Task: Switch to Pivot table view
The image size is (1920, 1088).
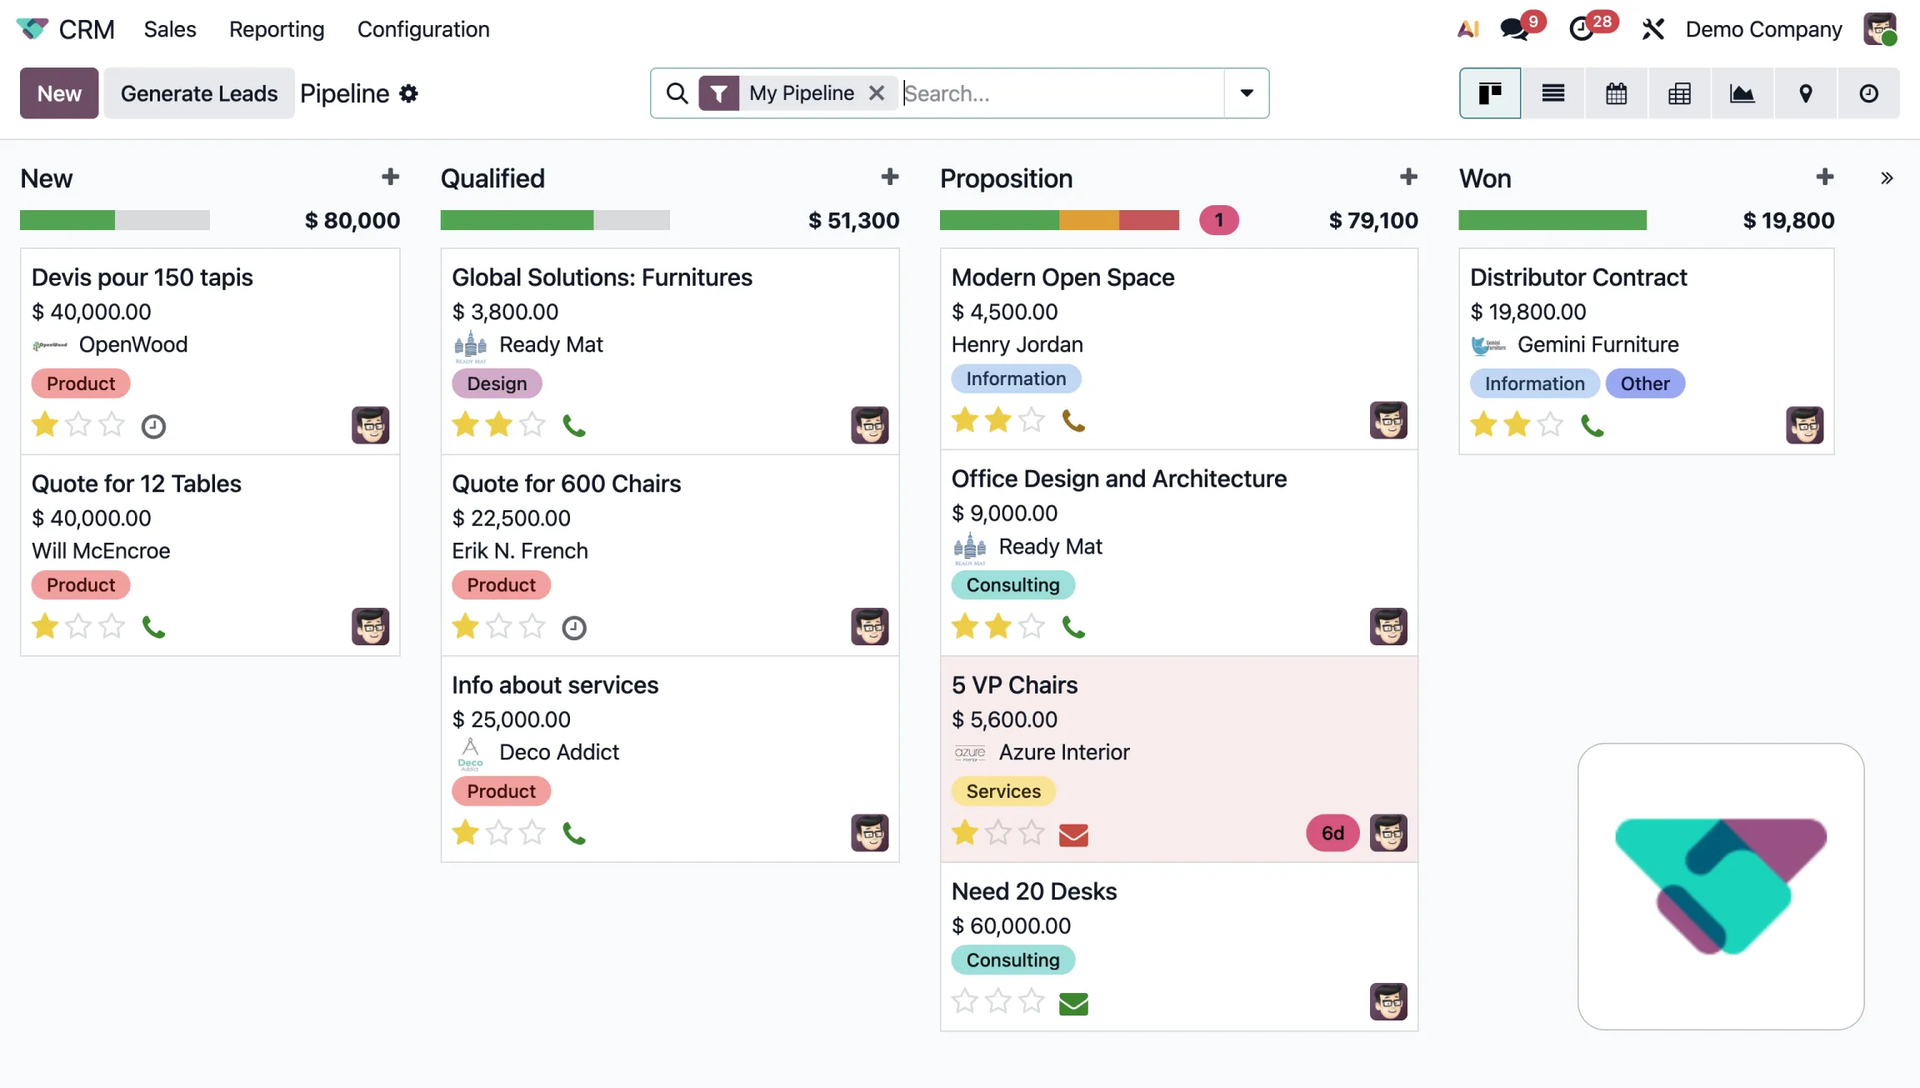Action: (1679, 93)
